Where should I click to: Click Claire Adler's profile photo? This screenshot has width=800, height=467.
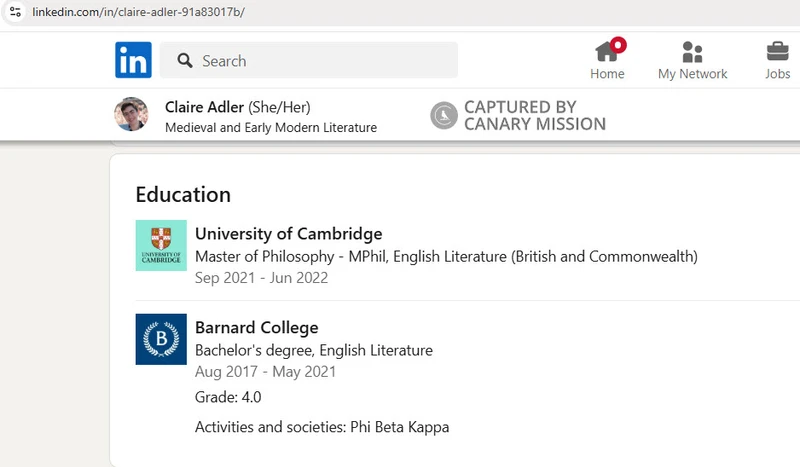point(131,114)
